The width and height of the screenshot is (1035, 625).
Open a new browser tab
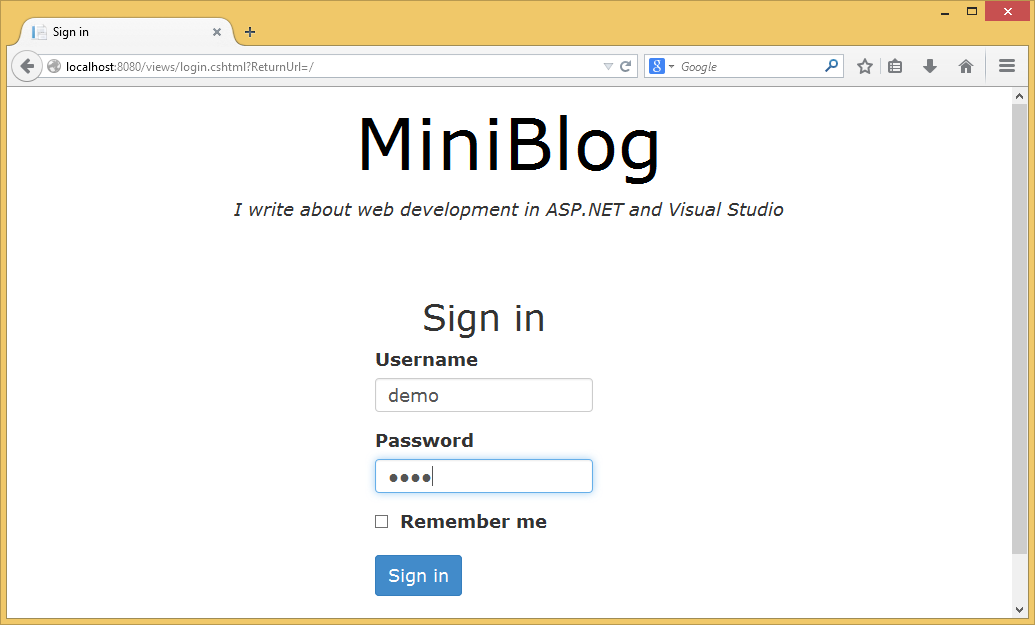[x=248, y=31]
